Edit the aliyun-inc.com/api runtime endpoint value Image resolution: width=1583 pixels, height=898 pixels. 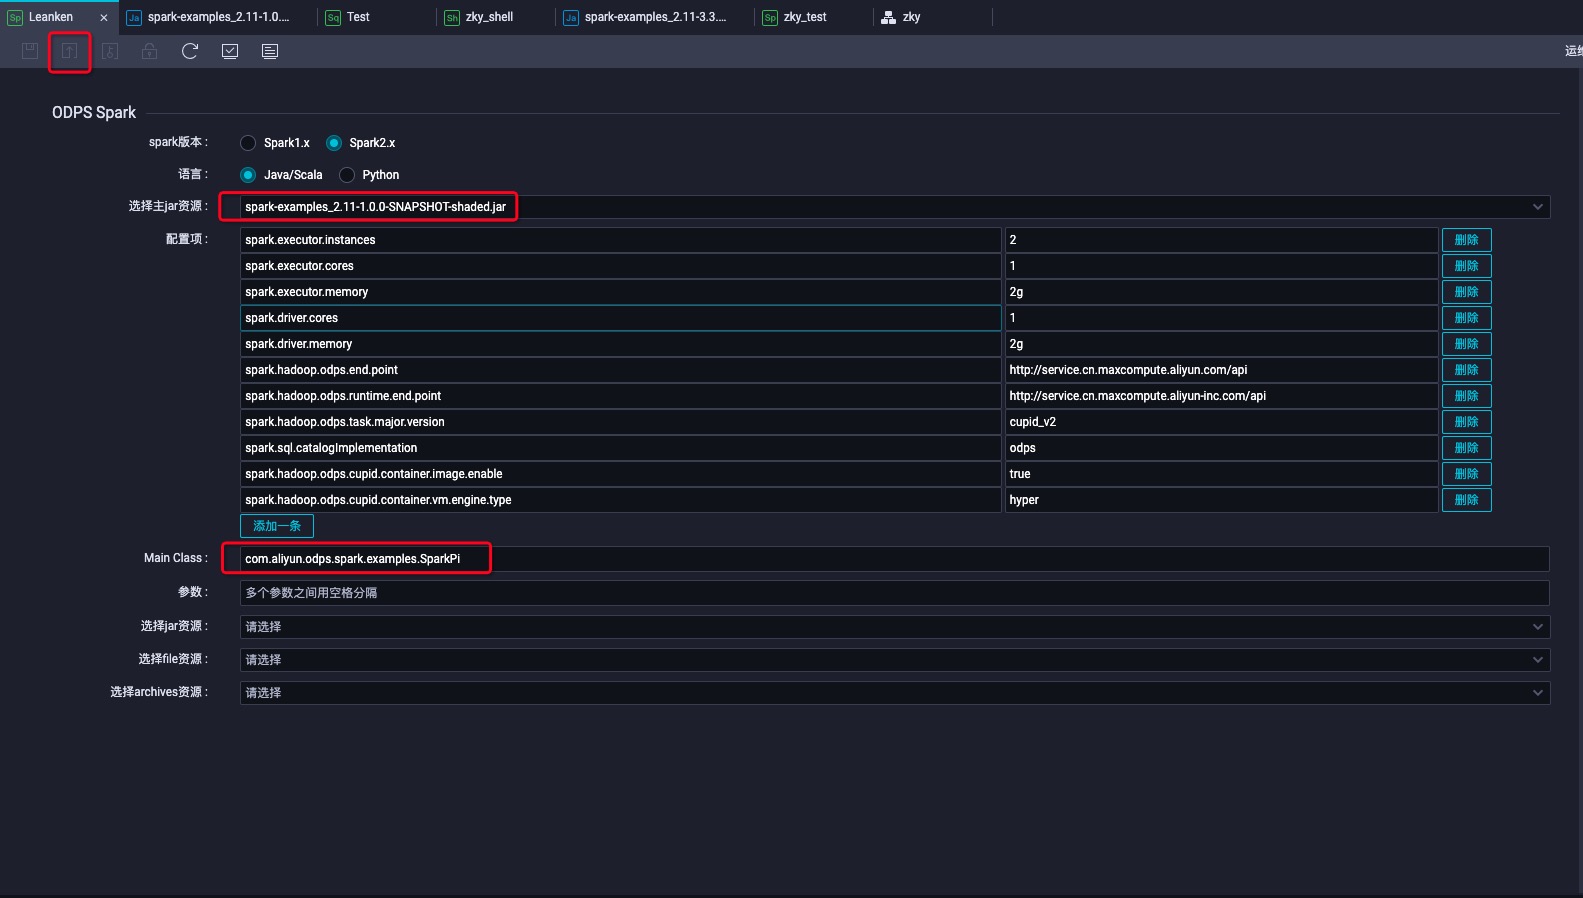tap(1221, 396)
